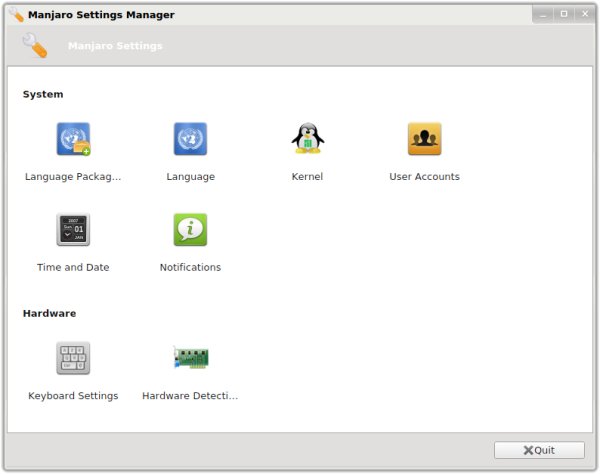Image resolution: width=600 pixels, height=474 pixels.
Task: Click the "Manjaro Settings" header text
Action: [115, 46]
